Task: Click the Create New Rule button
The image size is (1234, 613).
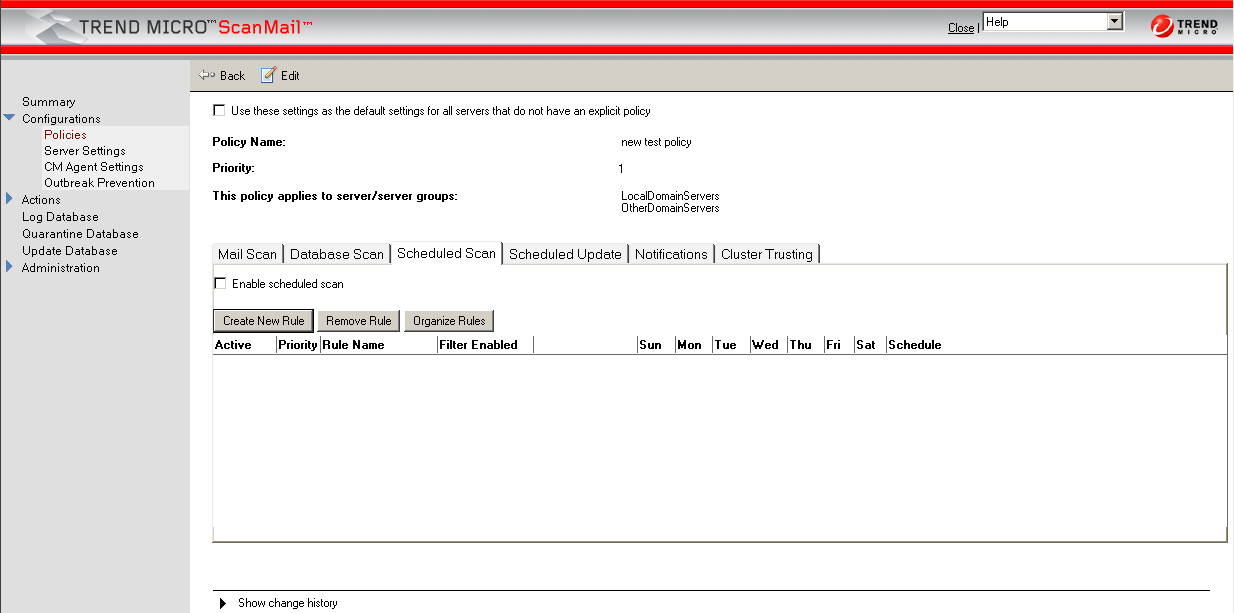Action: pyautogui.click(x=264, y=321)
